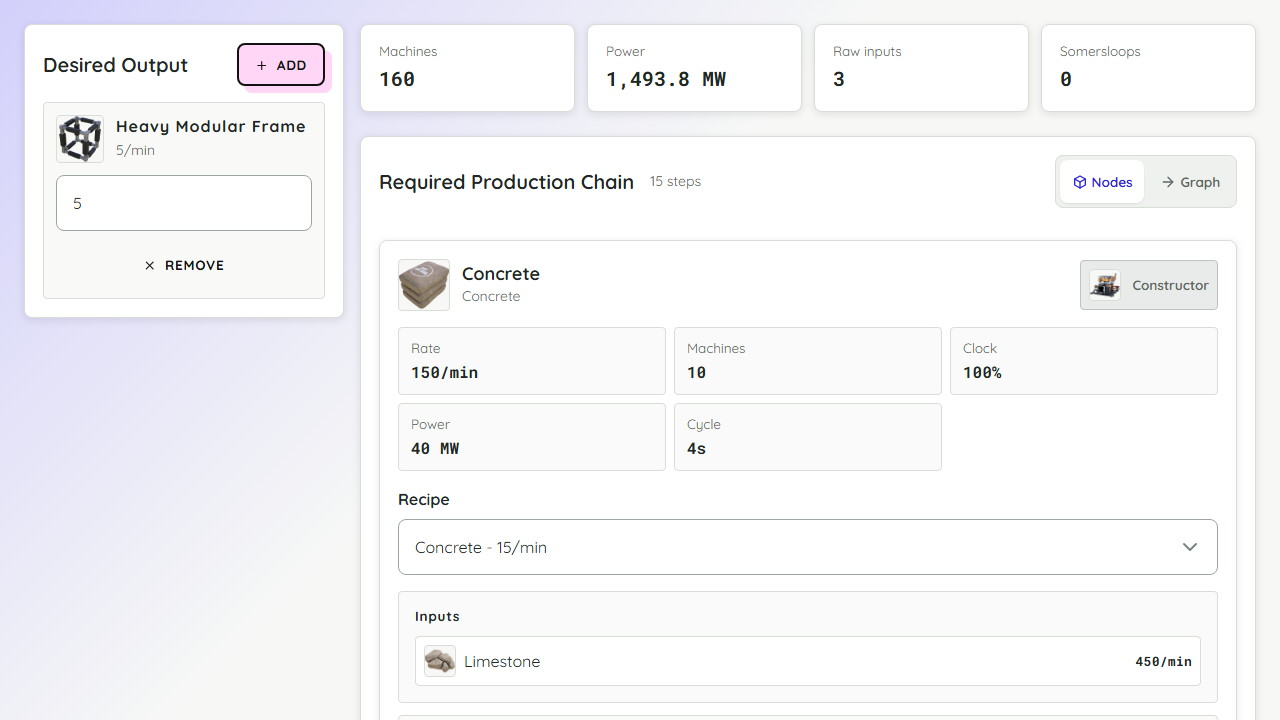Image resolution: width=1280 pixels, height=720 pixels.
Task: Click the Power 1,493.8 MW value
Action: [666, 79]
